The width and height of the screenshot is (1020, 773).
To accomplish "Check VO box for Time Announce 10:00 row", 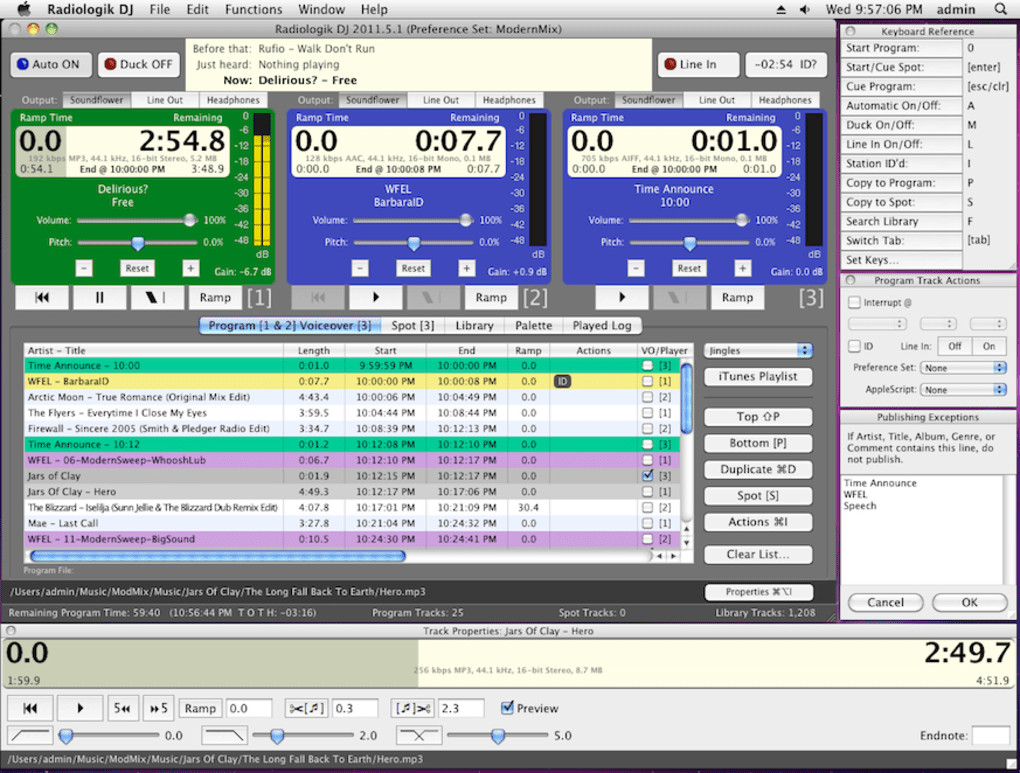I will pos(647,366).
